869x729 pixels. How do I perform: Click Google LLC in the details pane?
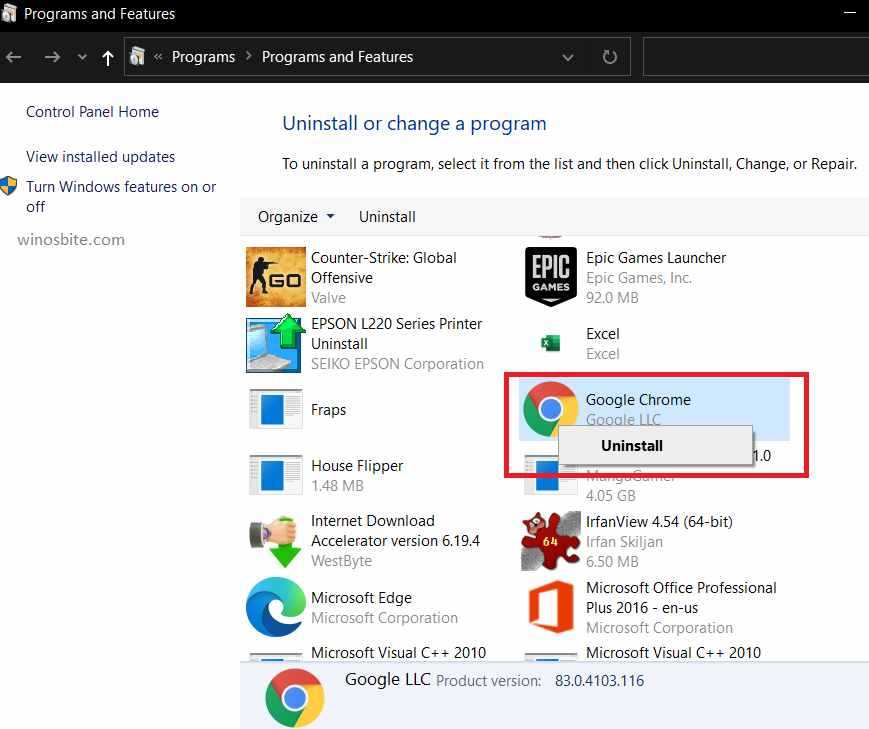click(387, 680)
